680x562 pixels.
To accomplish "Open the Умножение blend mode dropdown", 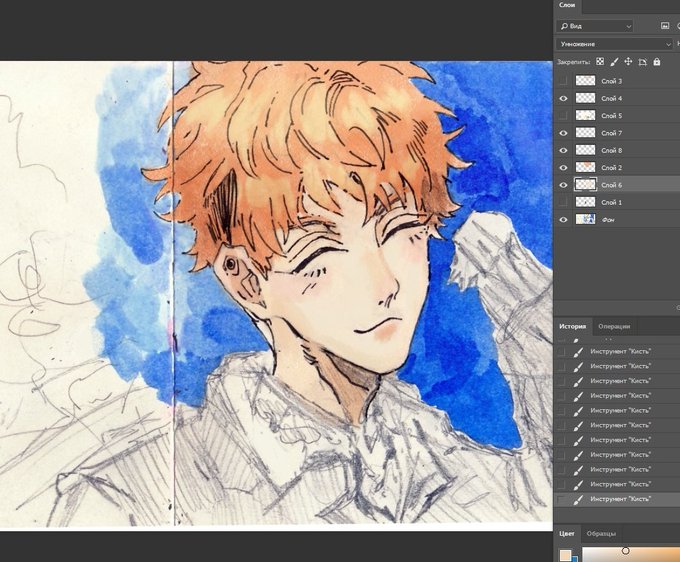I will coord(614,44).
